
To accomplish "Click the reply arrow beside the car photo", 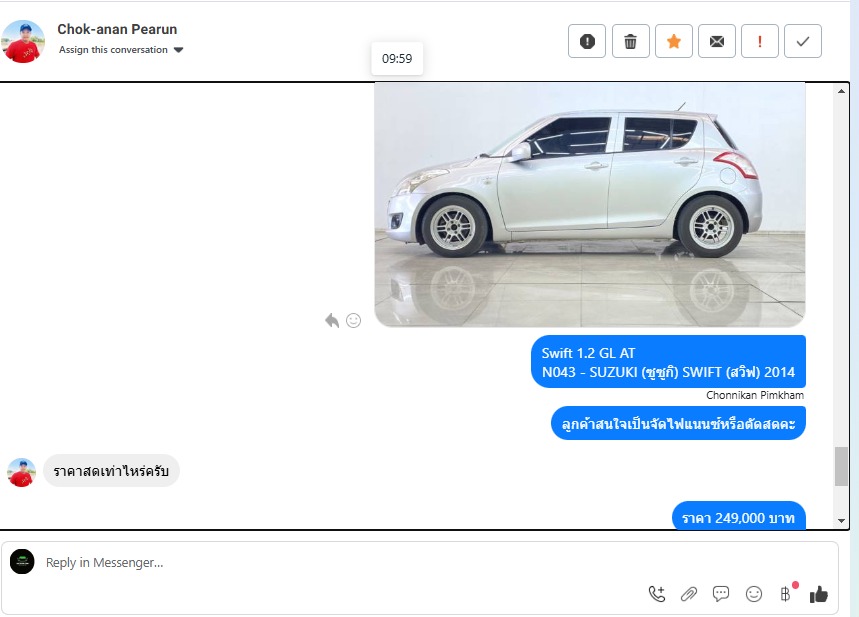I will click(332, 321).
